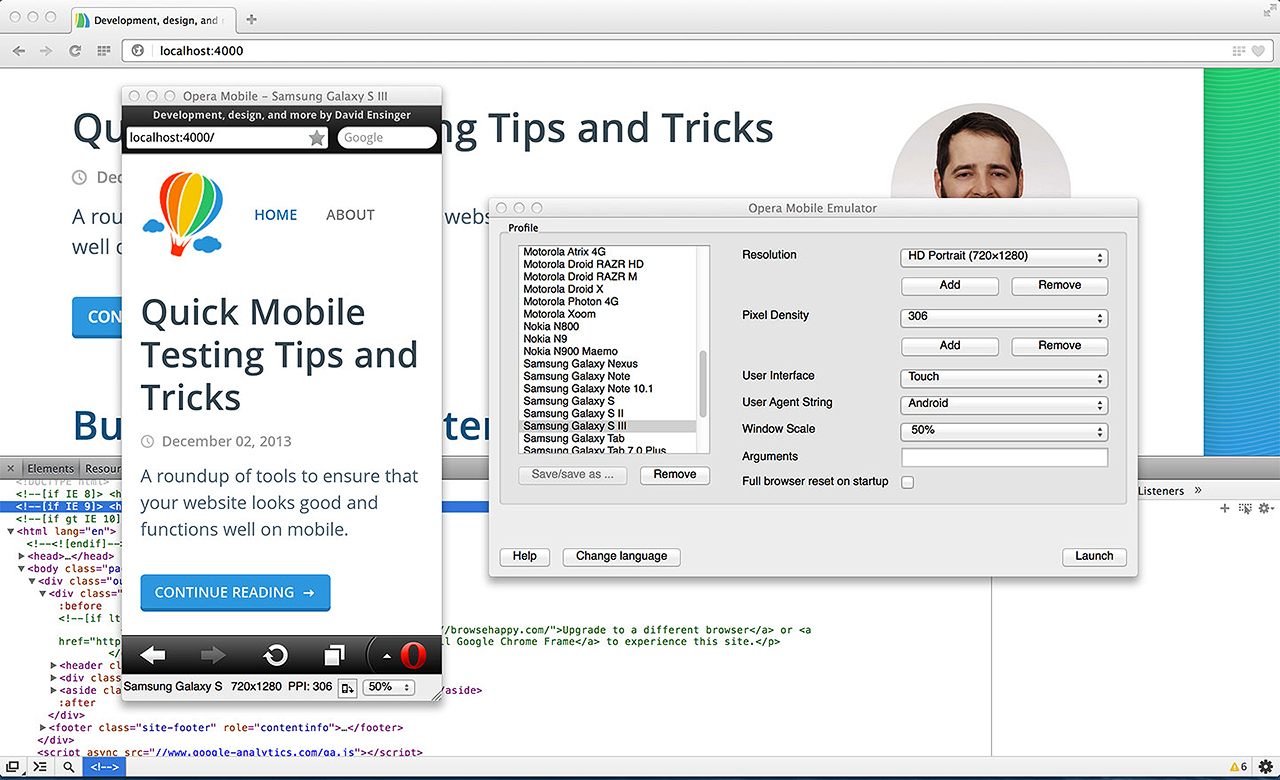Screen dimensions: 1280x780
Task: Switch to the Resources tab in DevTools
Action: point(102,468)
